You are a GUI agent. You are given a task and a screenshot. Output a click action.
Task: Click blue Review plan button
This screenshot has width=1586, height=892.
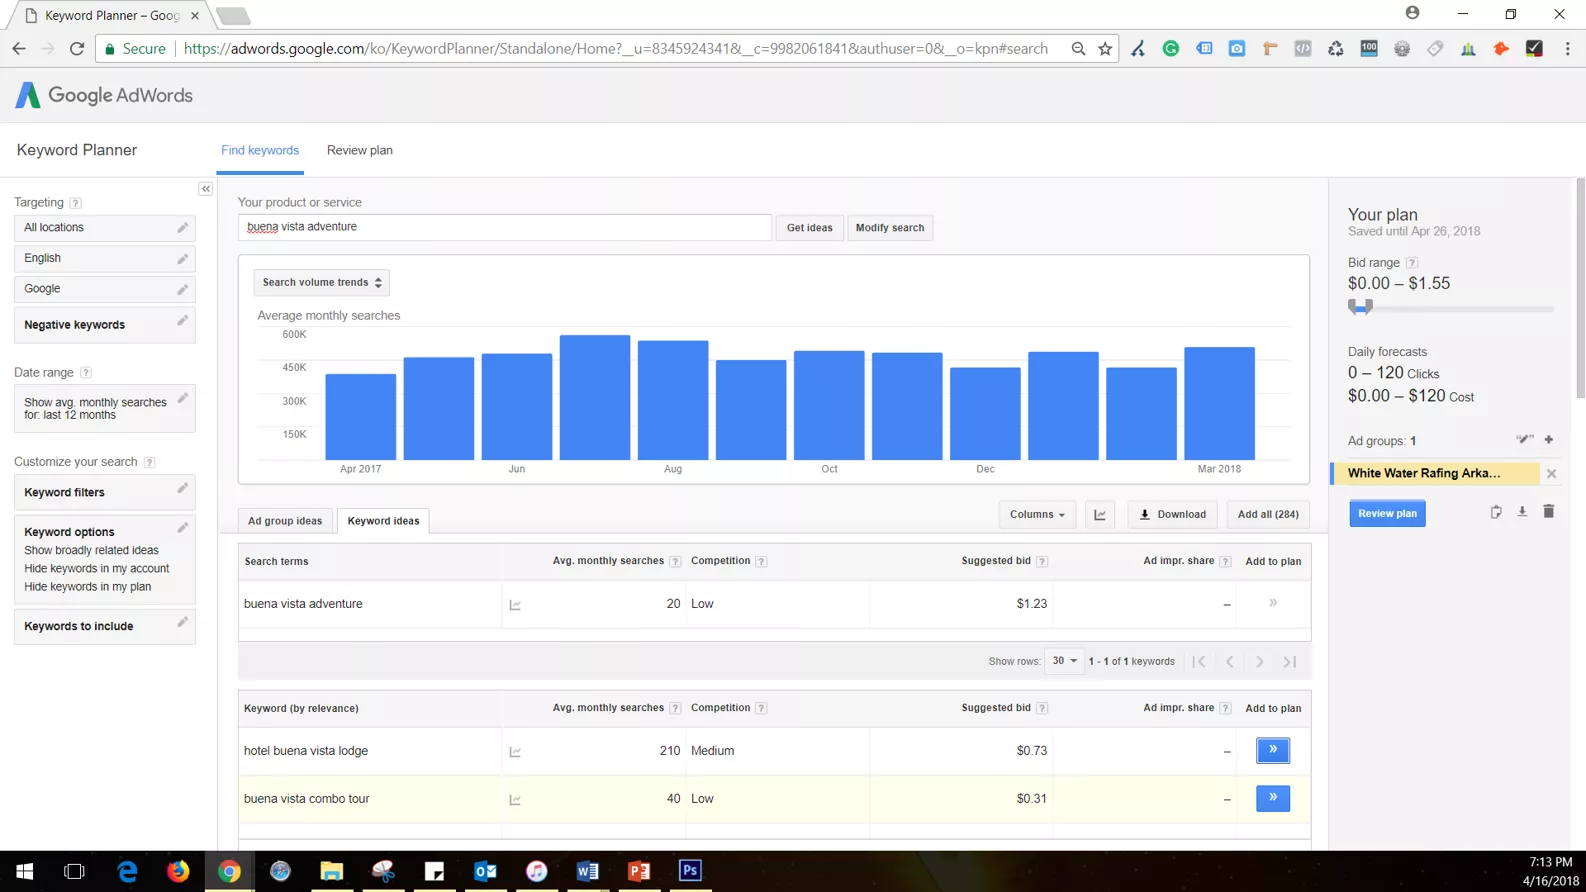pos(1387,513)
